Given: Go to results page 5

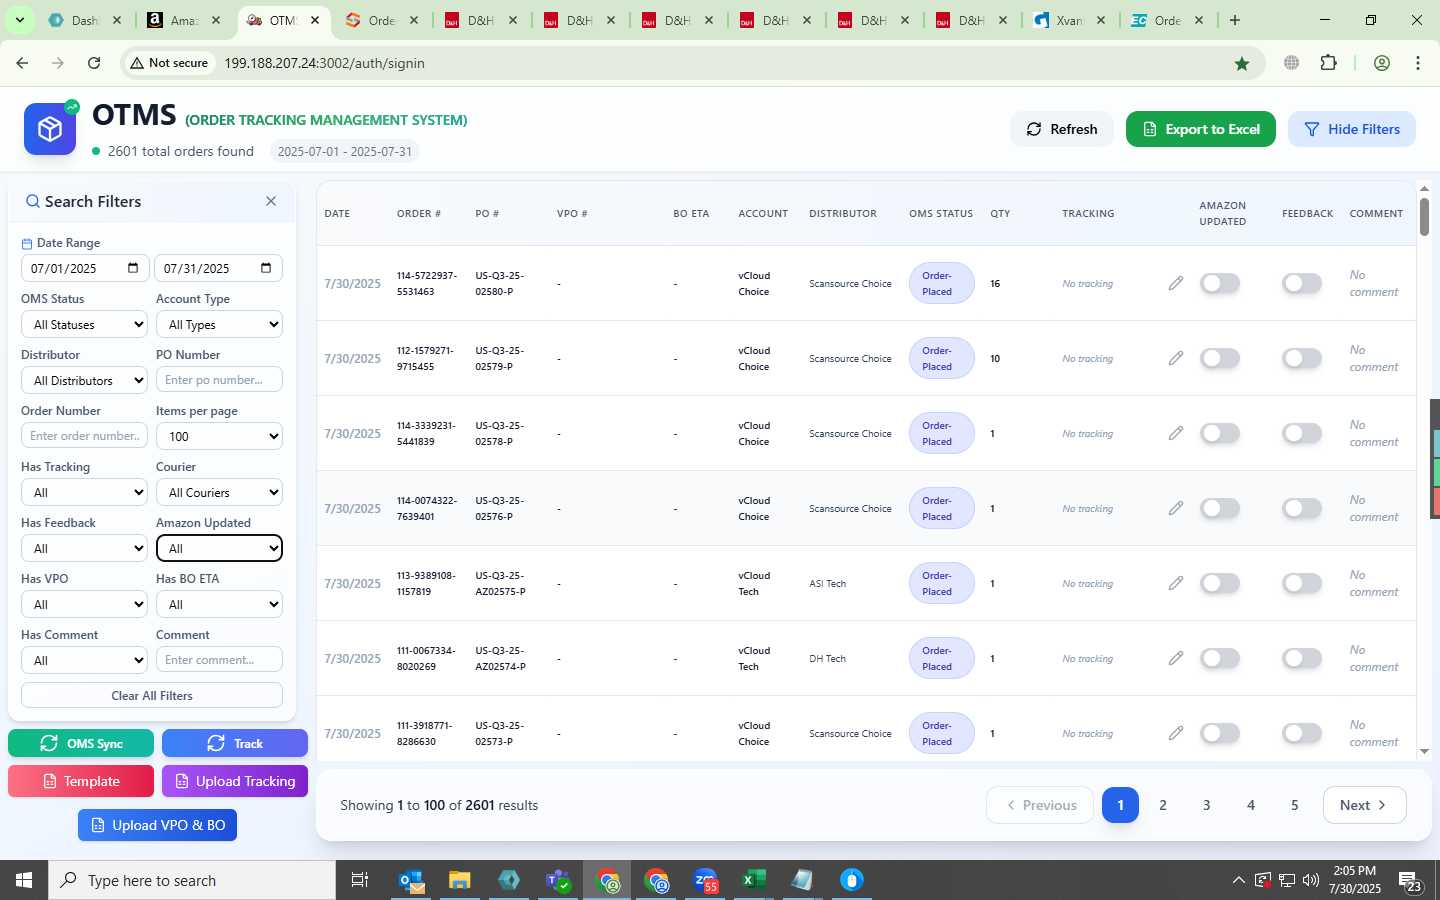Looking at the screenshot, I should click(x=1295, y=805).
